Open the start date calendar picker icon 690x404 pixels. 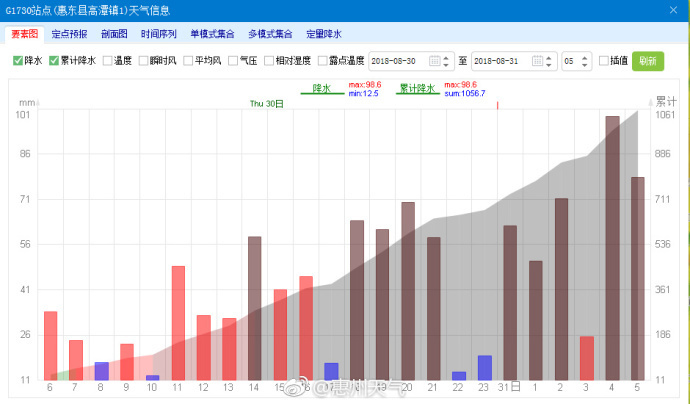point(435,61)
